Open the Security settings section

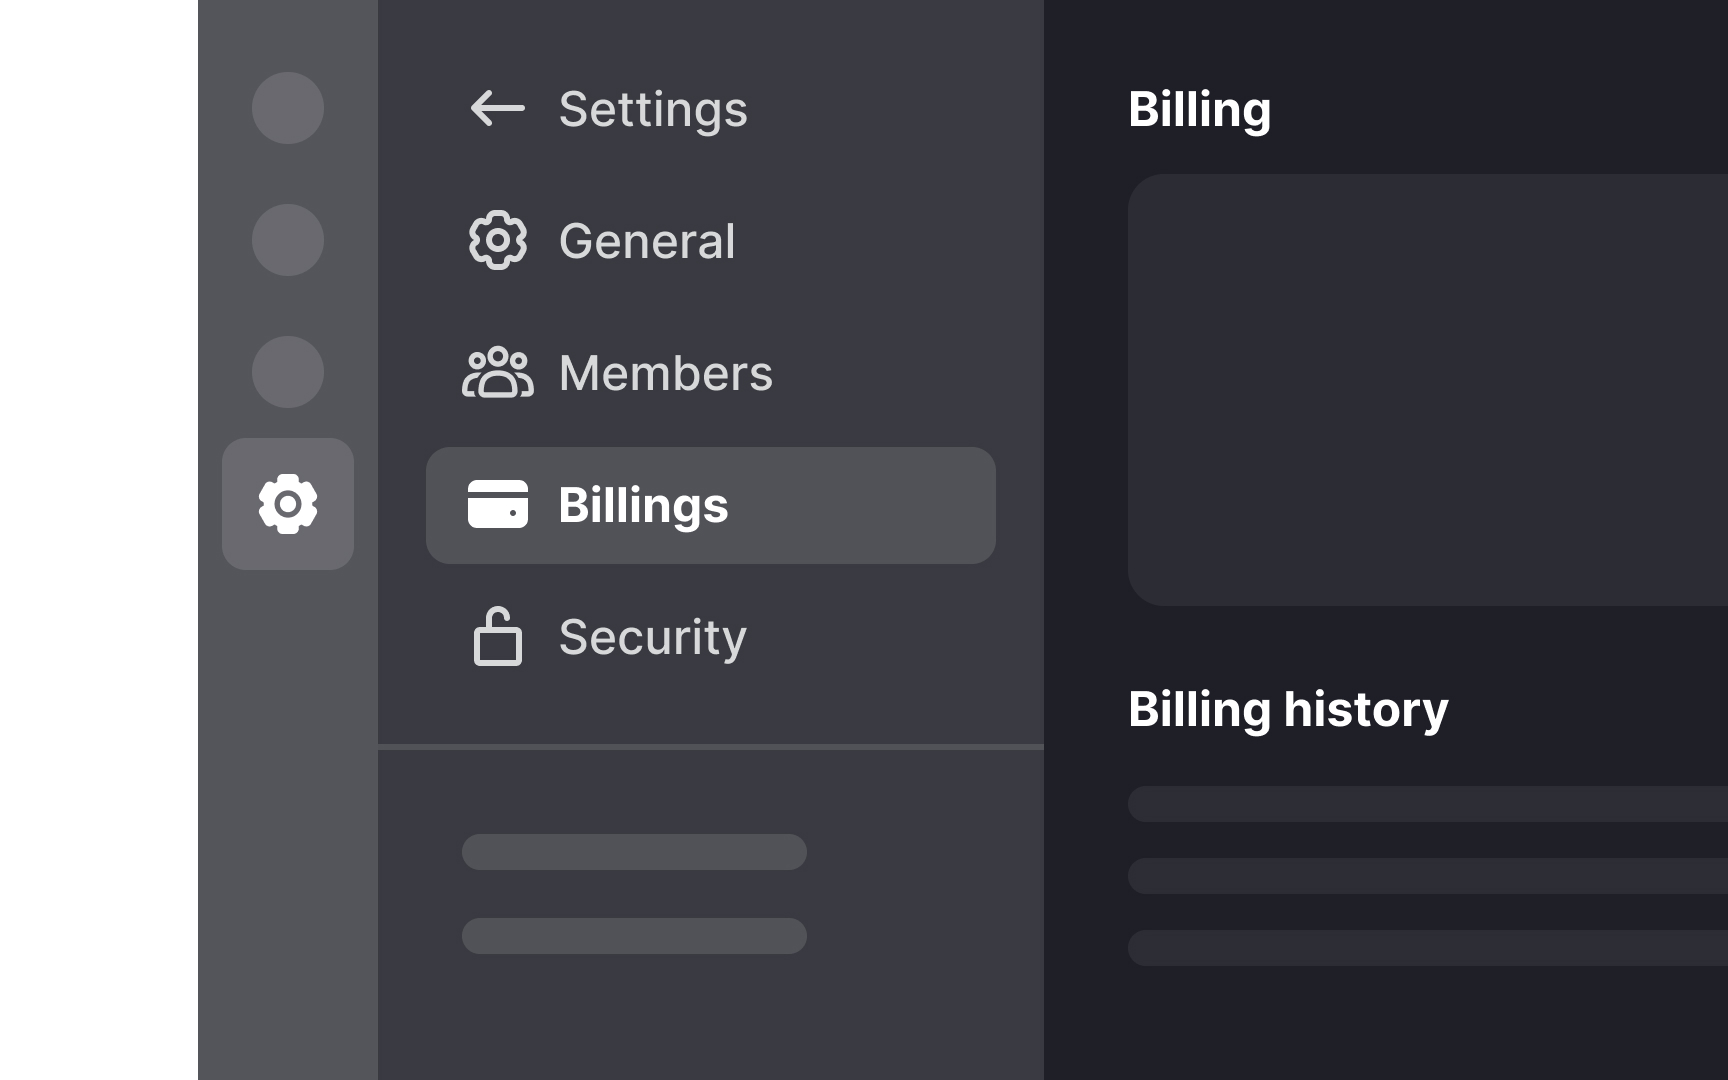pos(652,637)
